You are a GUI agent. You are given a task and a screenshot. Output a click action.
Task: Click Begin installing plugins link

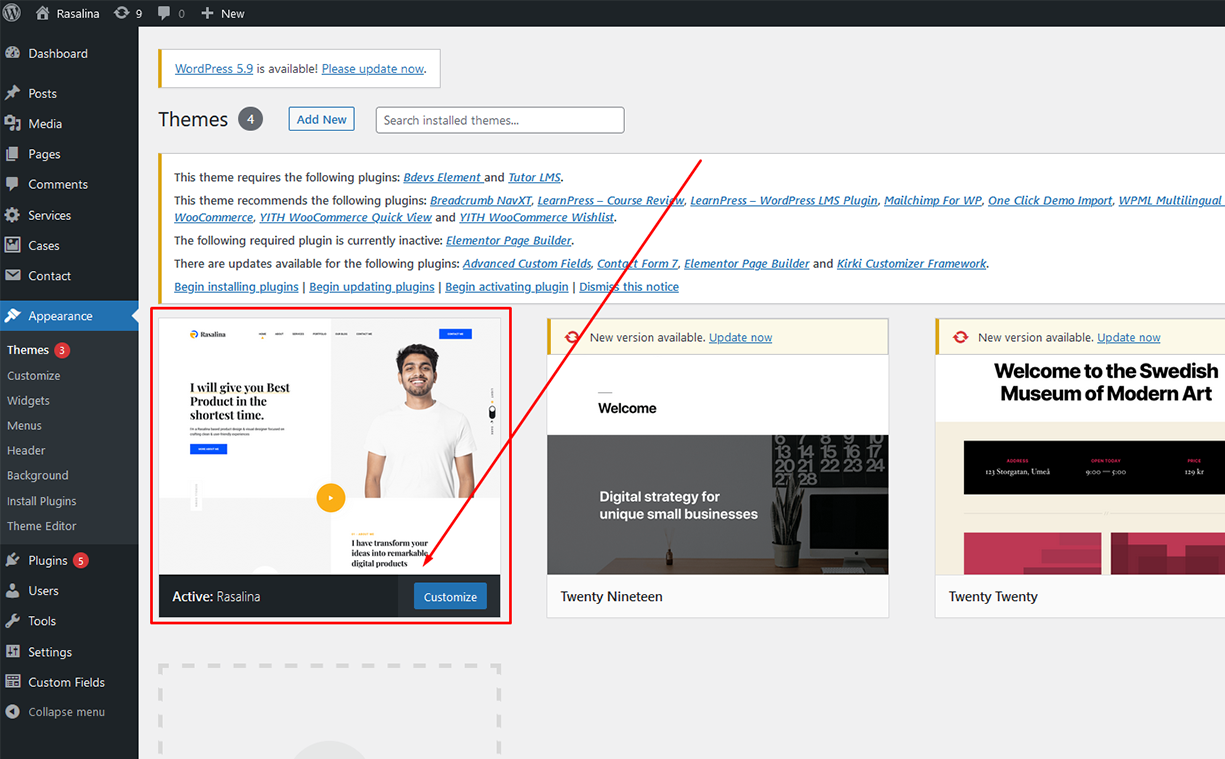click(236, 287)
